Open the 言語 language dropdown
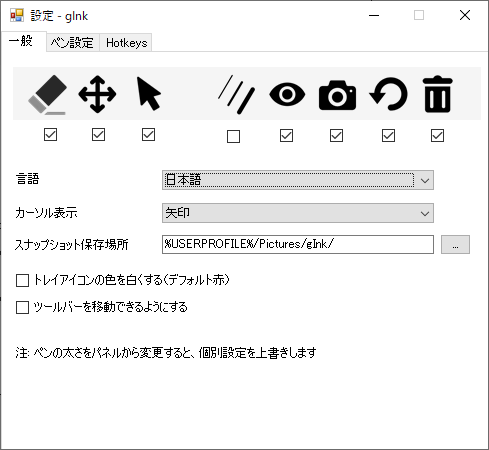The image size is (489, 450). click(298, 180)
